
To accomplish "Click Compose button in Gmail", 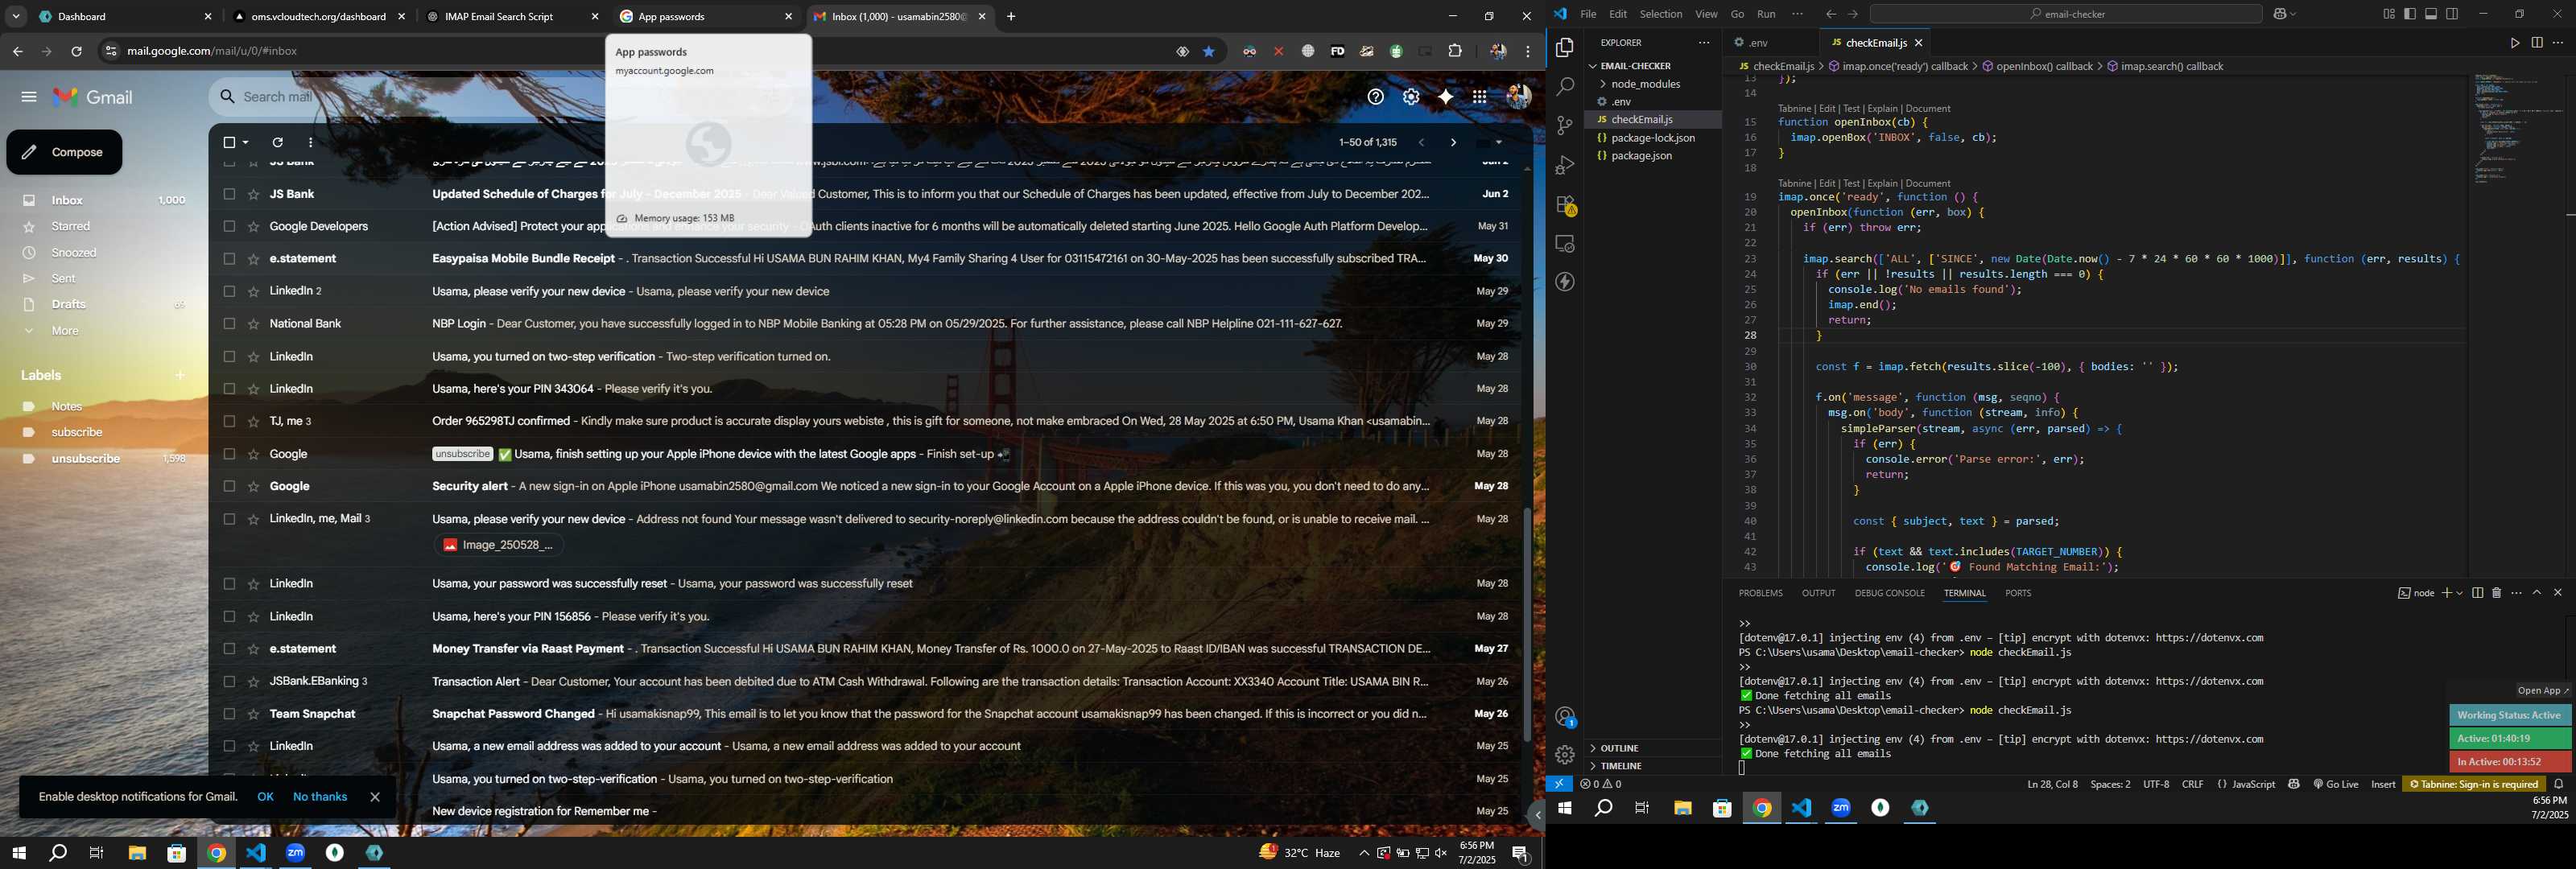I will coord(64,152).
